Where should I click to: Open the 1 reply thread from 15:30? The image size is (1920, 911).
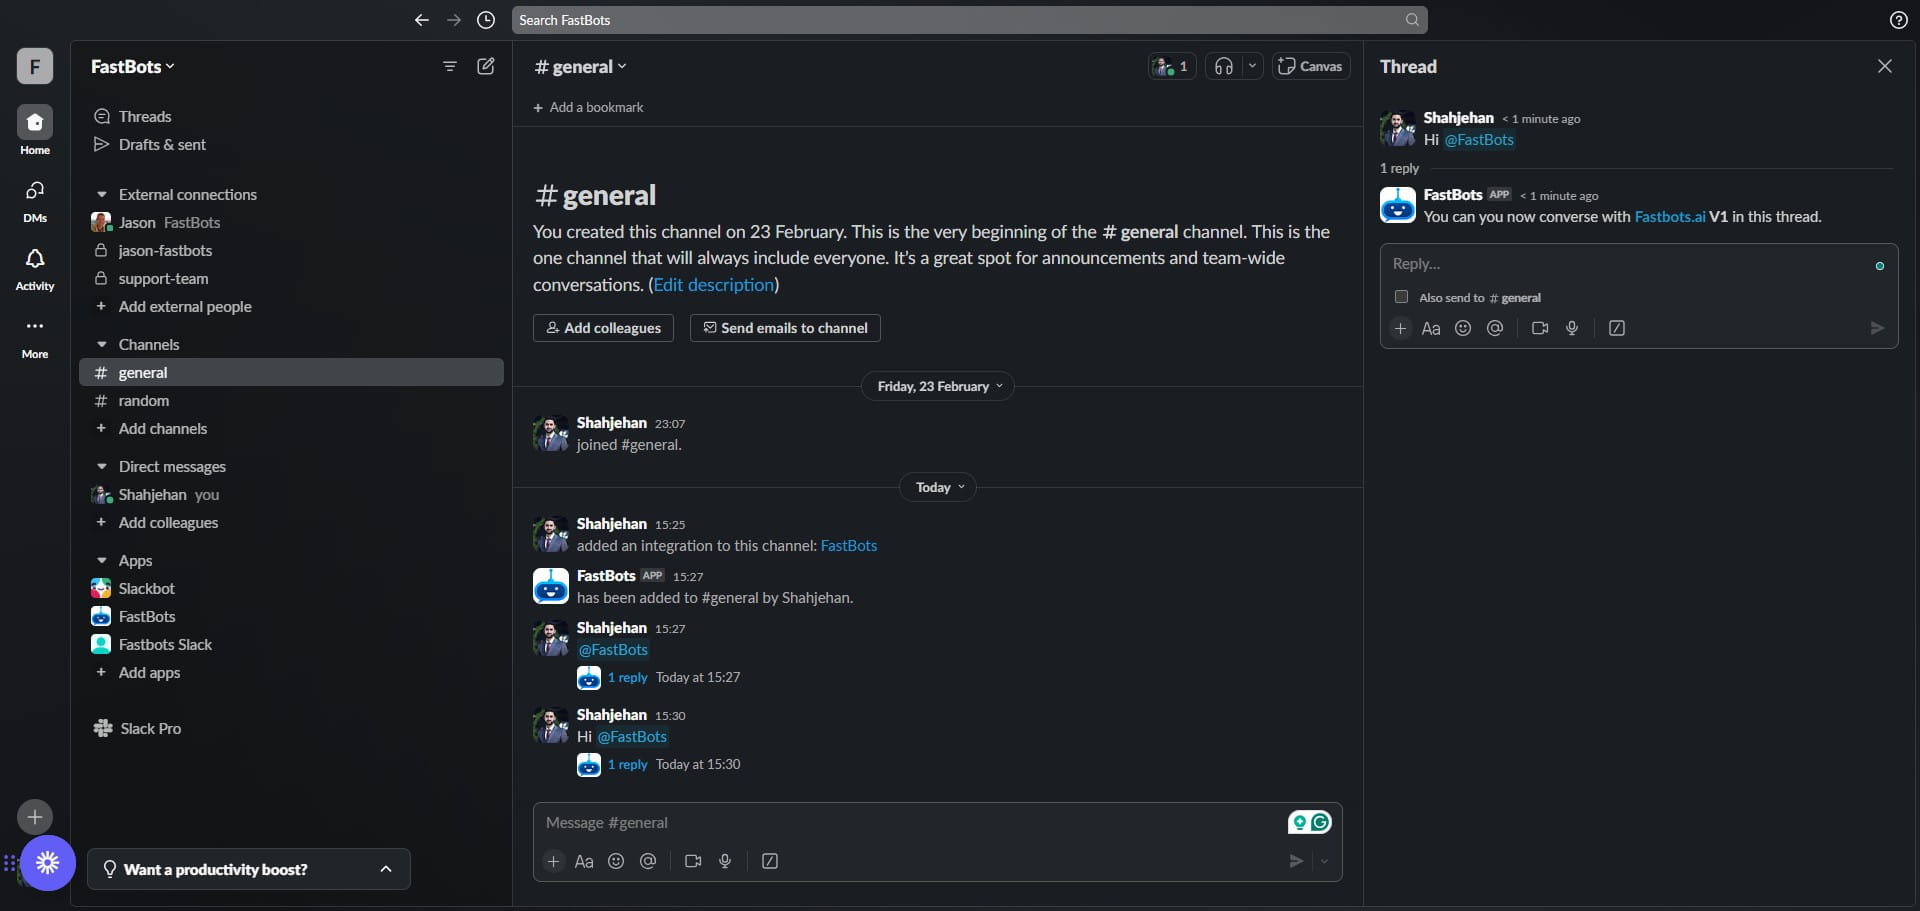click(x=628, y=765)
